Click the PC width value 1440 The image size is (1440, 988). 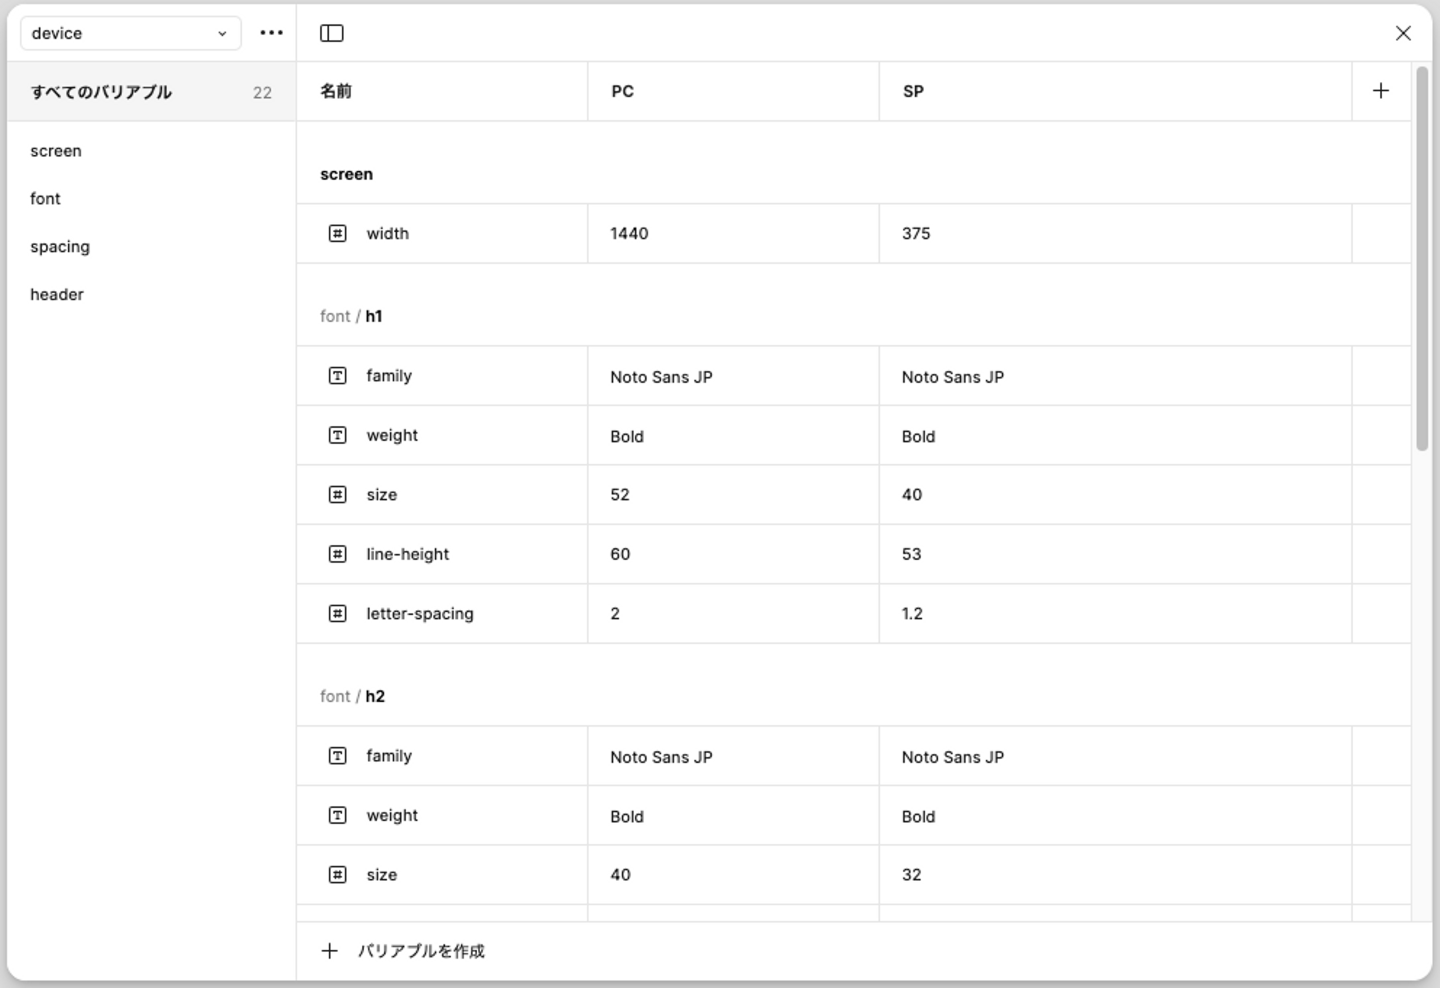pyautogui.click(x=630, y=233)
